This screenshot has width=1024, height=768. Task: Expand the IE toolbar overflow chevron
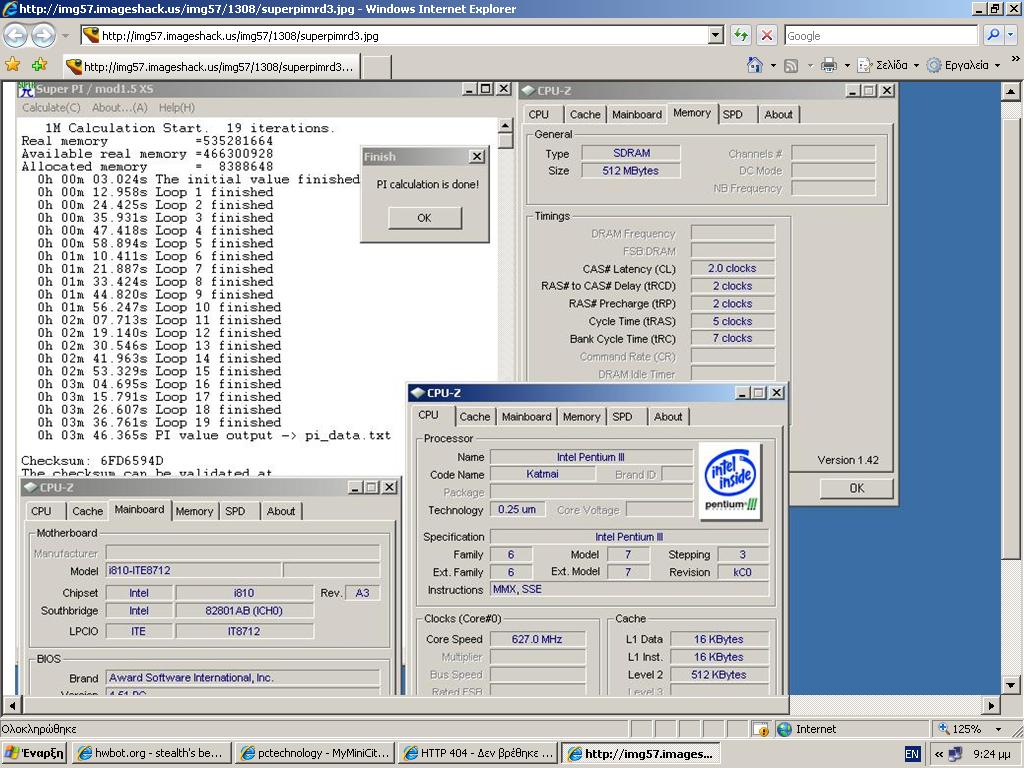tap(1015, 59)
